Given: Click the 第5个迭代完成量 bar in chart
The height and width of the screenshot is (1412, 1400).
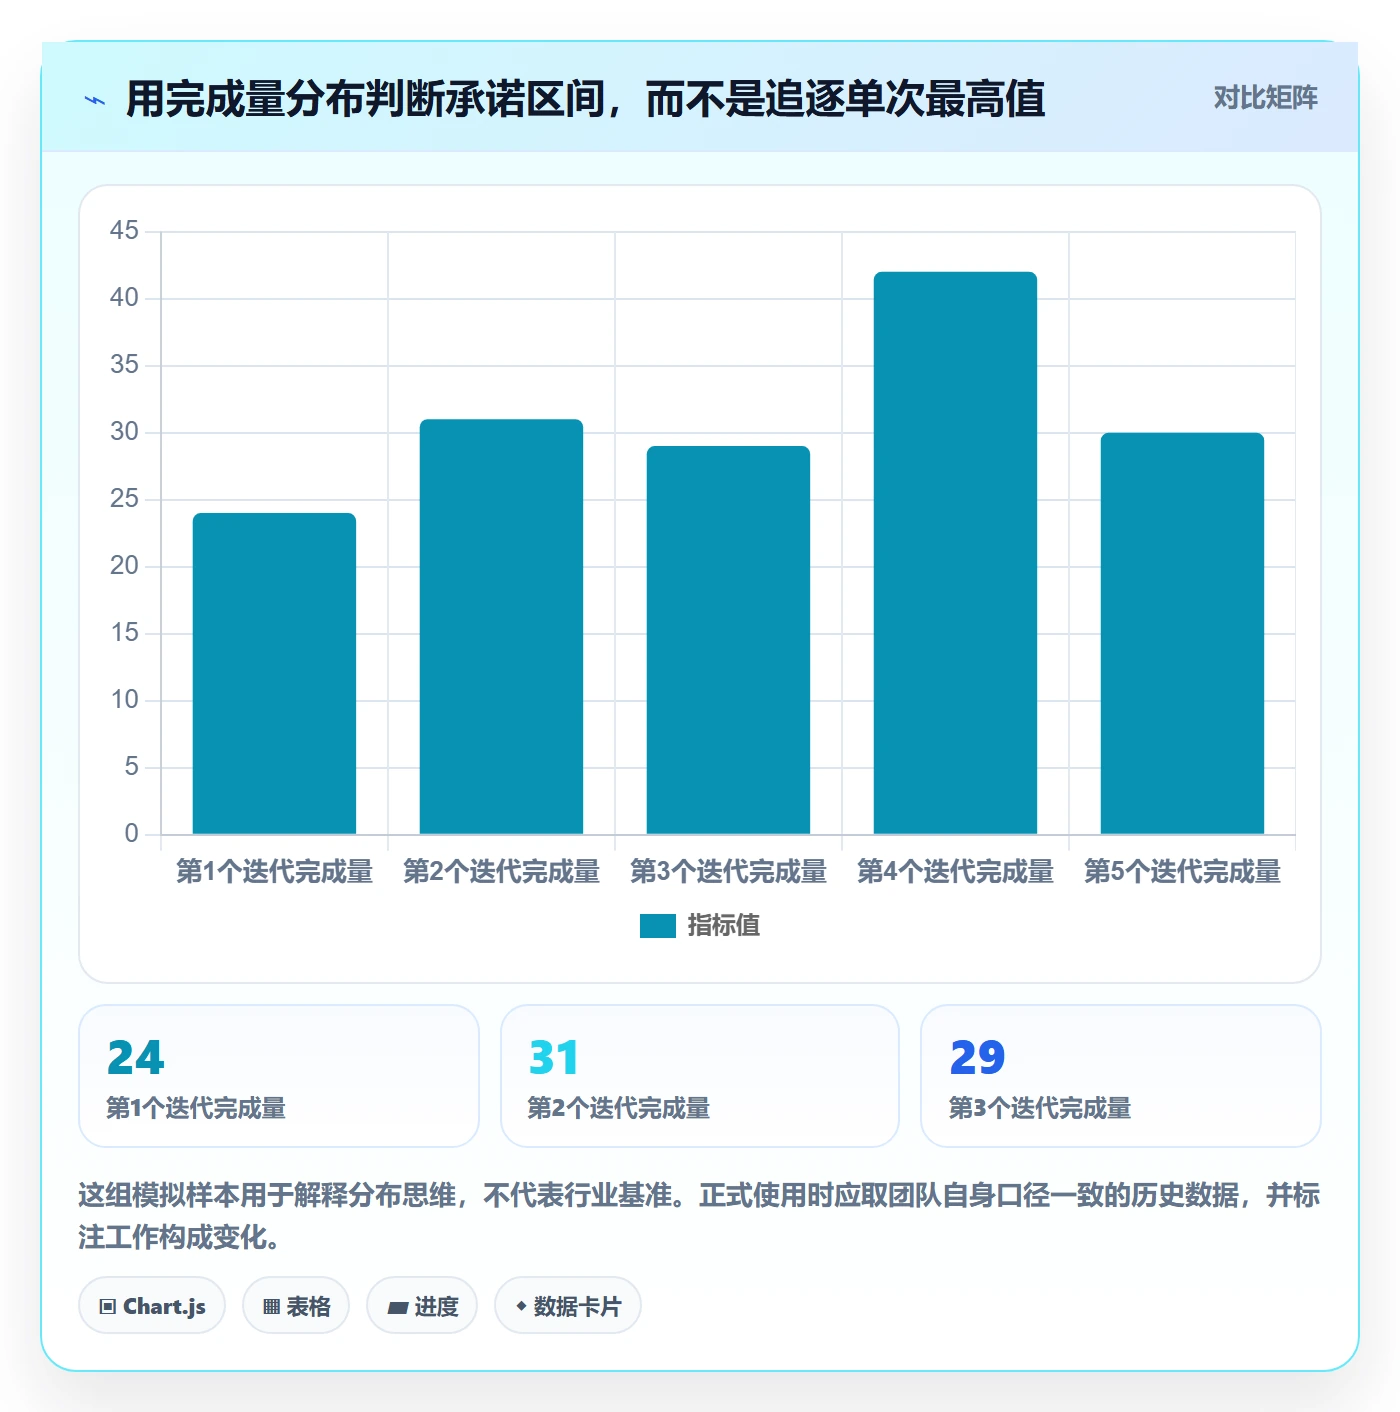Looking at the screenshot, I should [1182, 633].
